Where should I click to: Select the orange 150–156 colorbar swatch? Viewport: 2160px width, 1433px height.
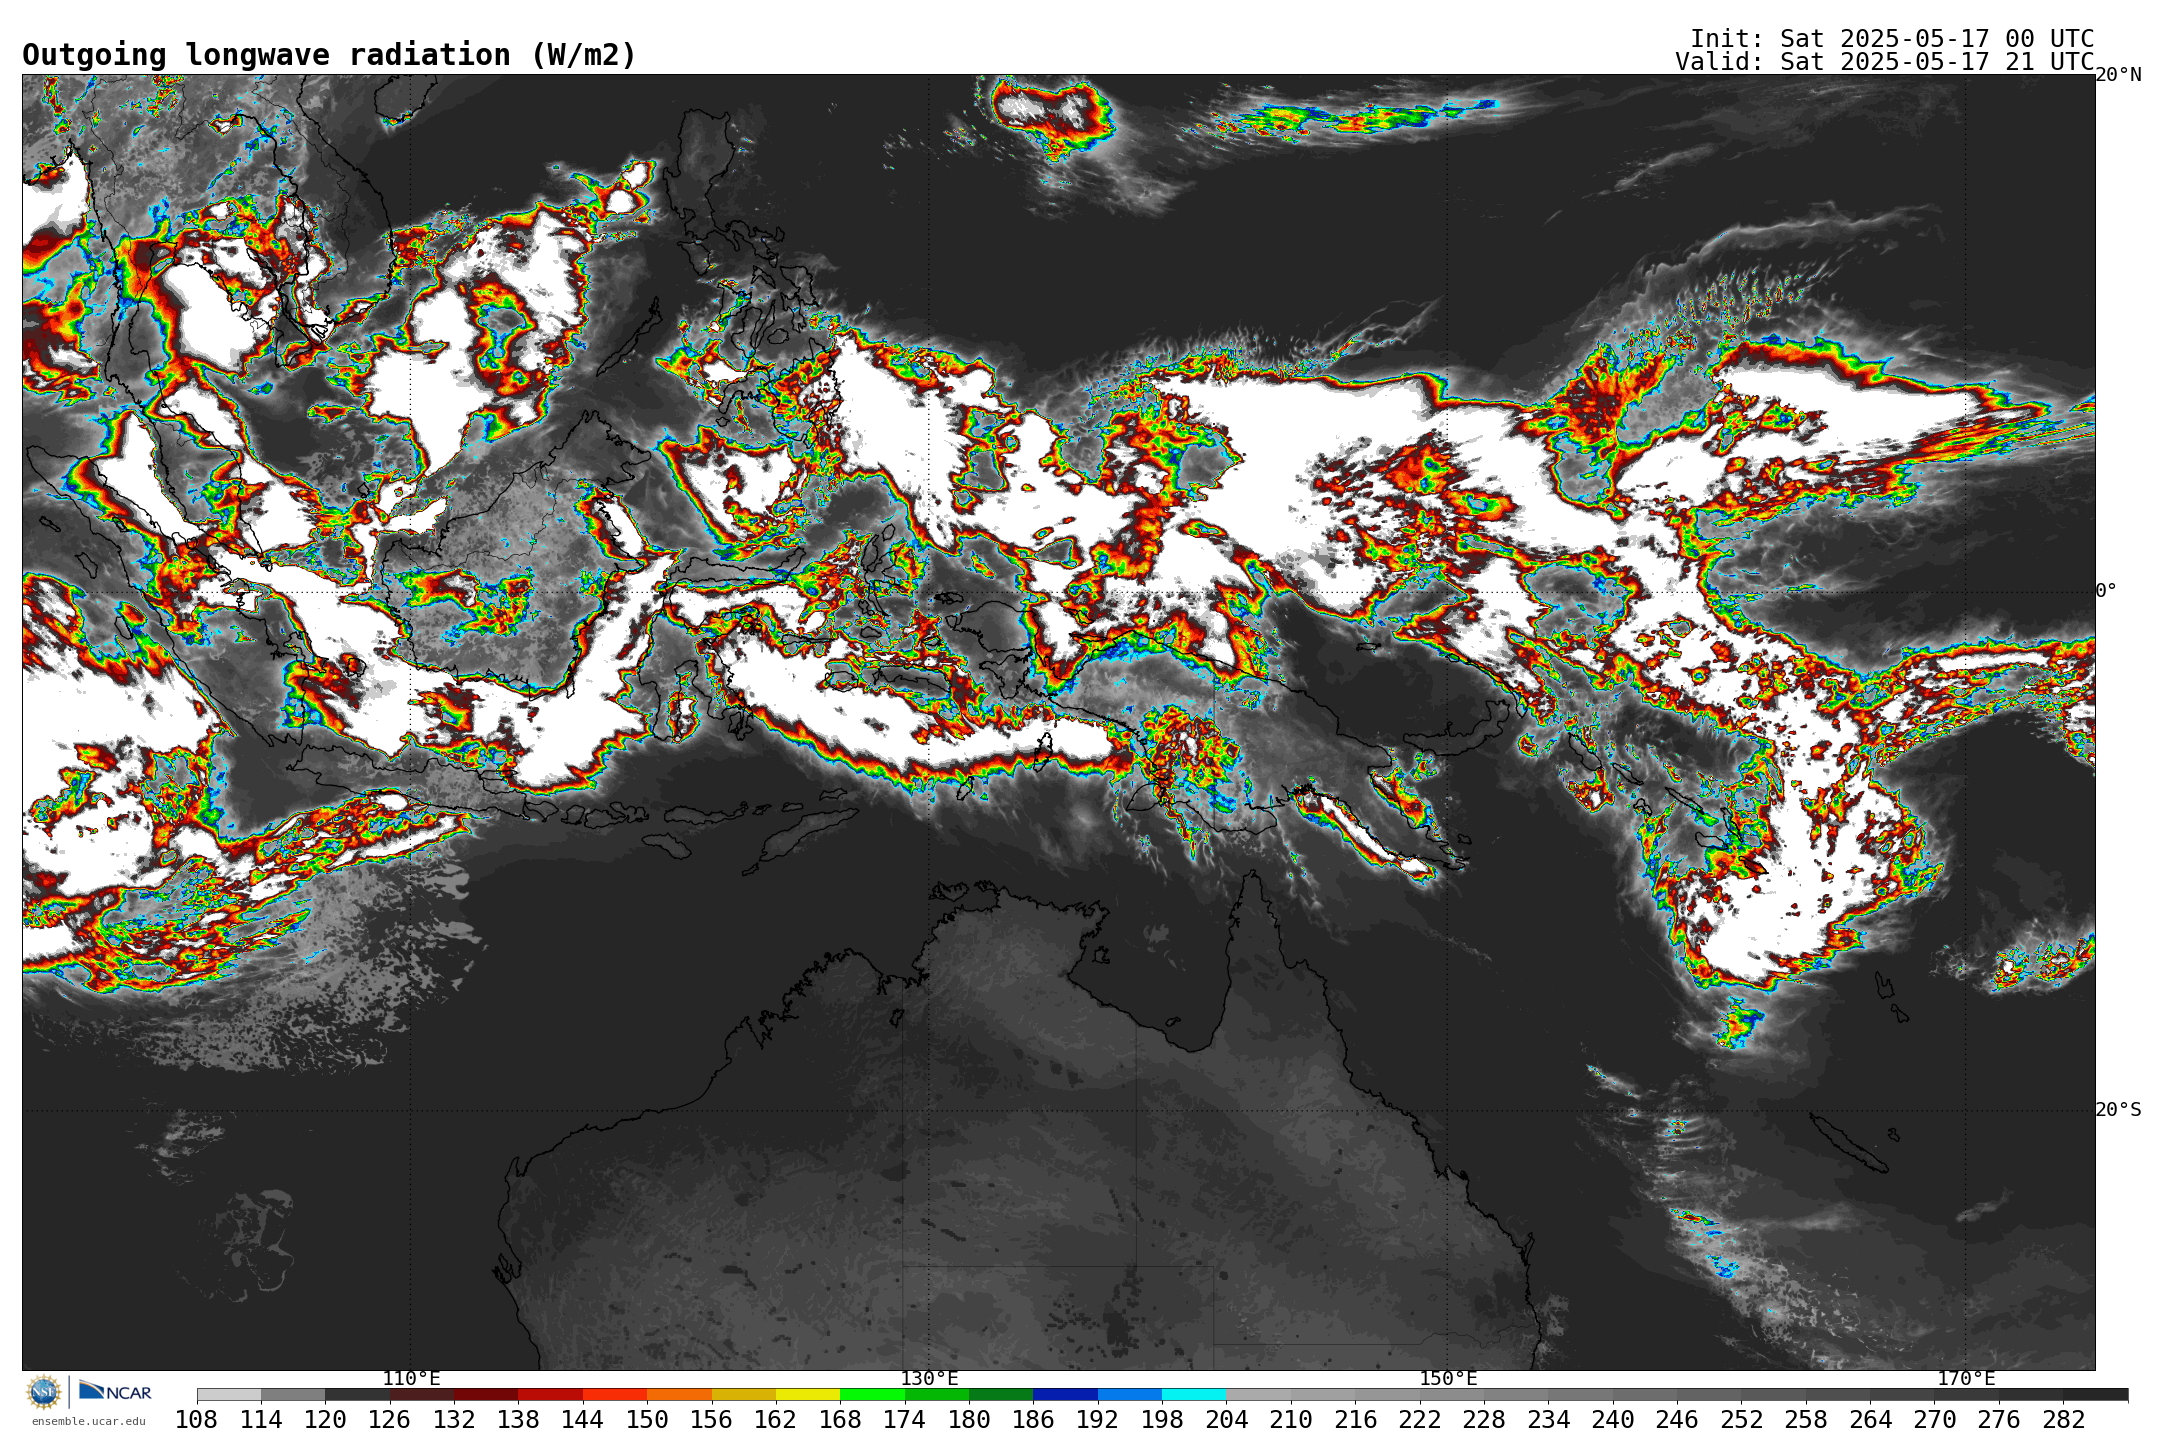pyautogui.click(x=679, y=1394)
